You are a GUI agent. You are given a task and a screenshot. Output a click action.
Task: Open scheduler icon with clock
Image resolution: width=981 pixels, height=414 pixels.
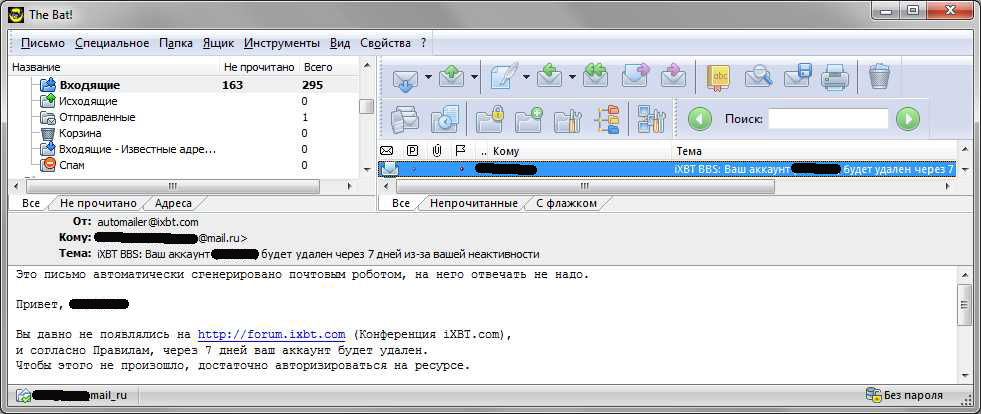click(x=444, y=119)
